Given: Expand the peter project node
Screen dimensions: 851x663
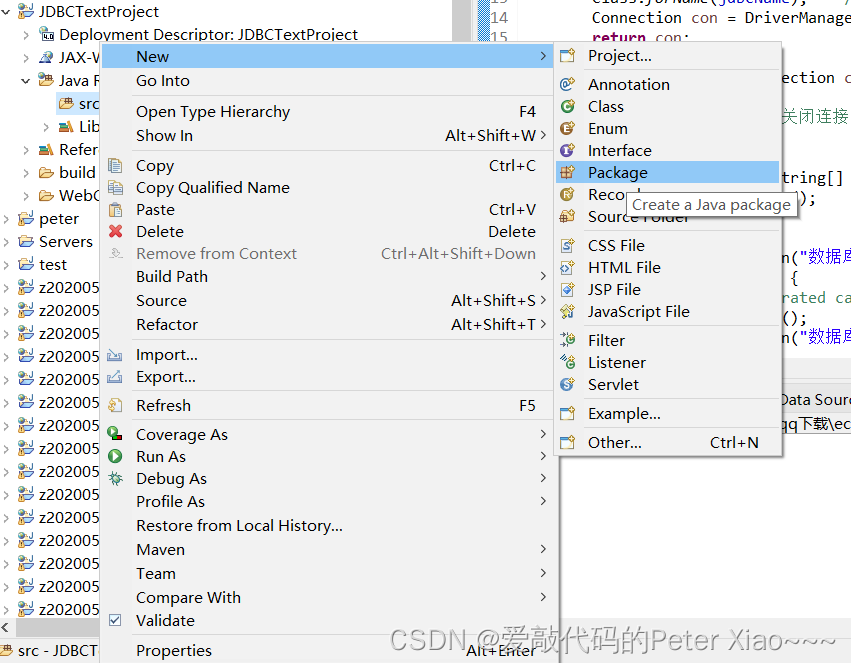Looking at the screenshot, I should 6,219.
